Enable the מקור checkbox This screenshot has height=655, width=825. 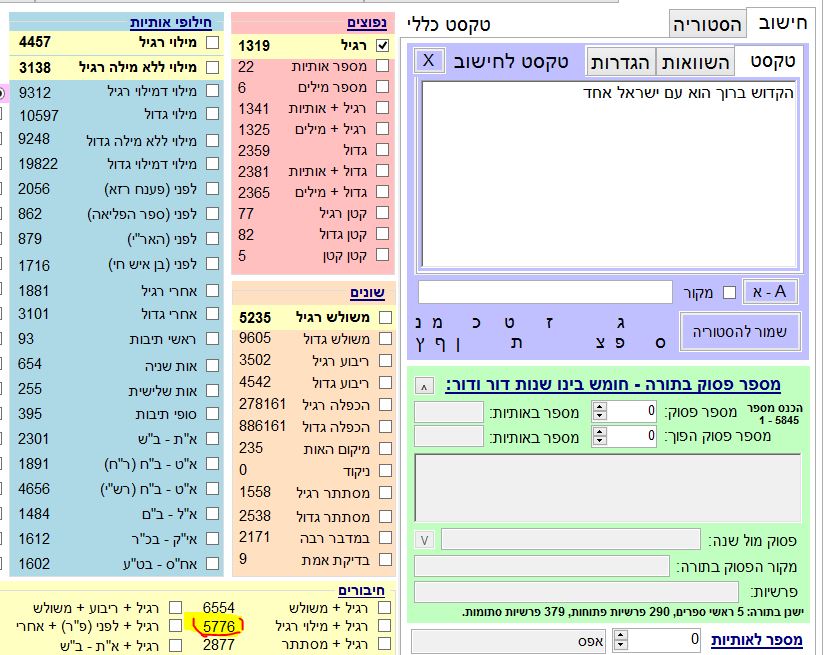729,292
